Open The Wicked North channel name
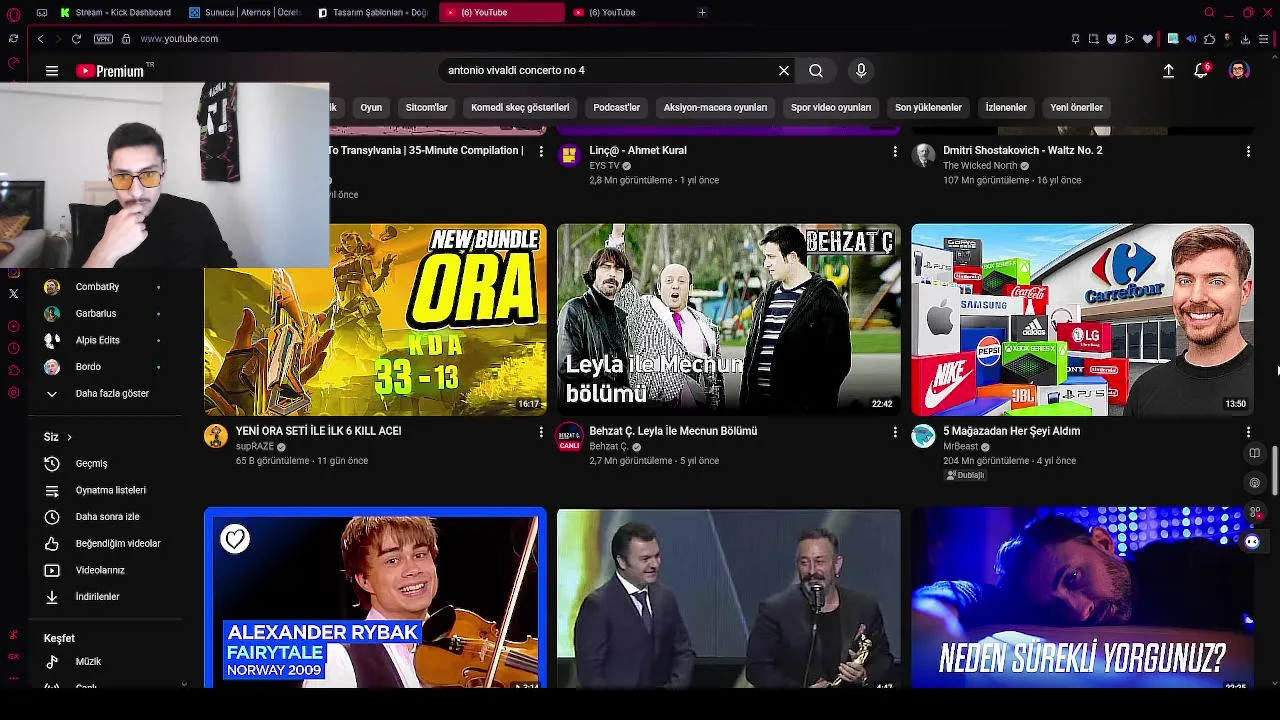 [x=980, y=166]
